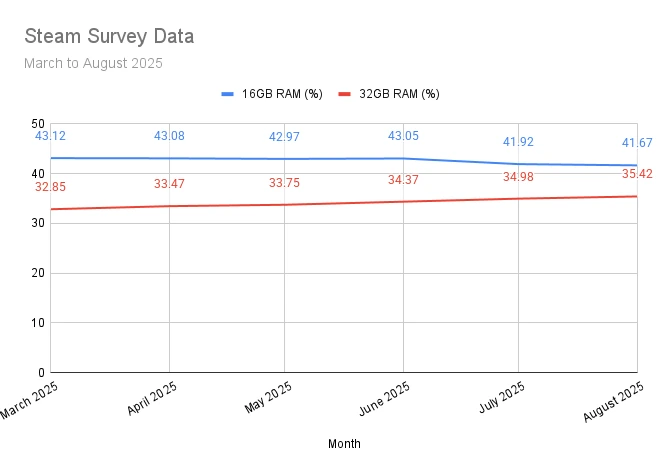Select the March to August 2025 subtitle
The height and width of the screenshot is (475, 661).
tap(93, 63)
